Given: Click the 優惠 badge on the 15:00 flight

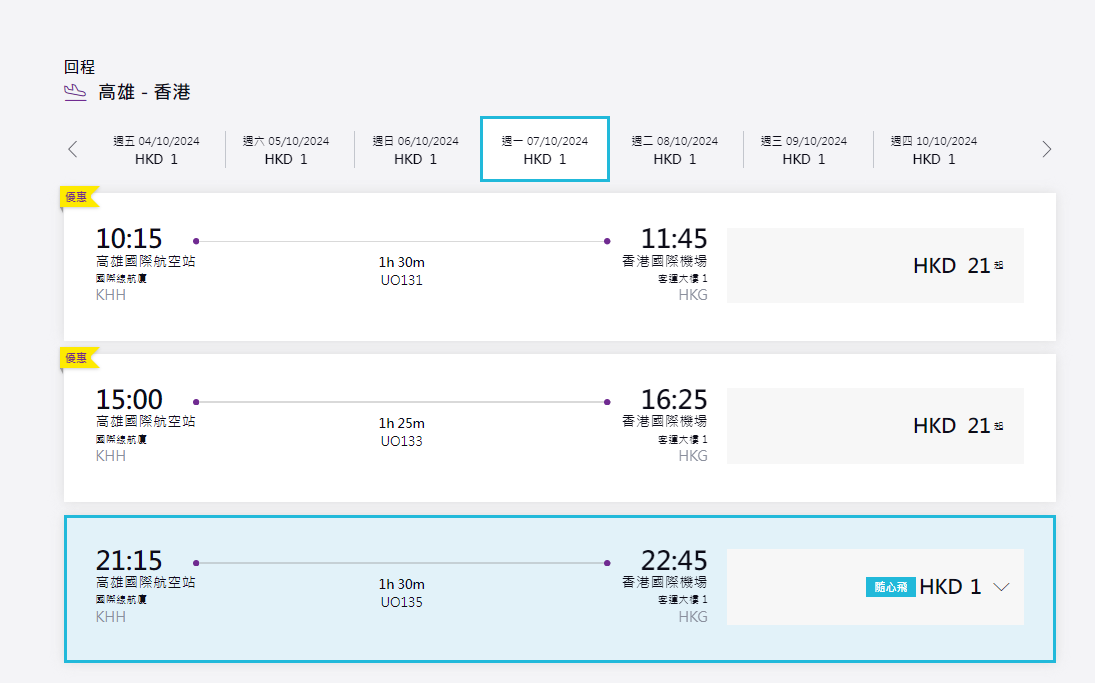Looking at the screenshot, I should click(78, 358).
